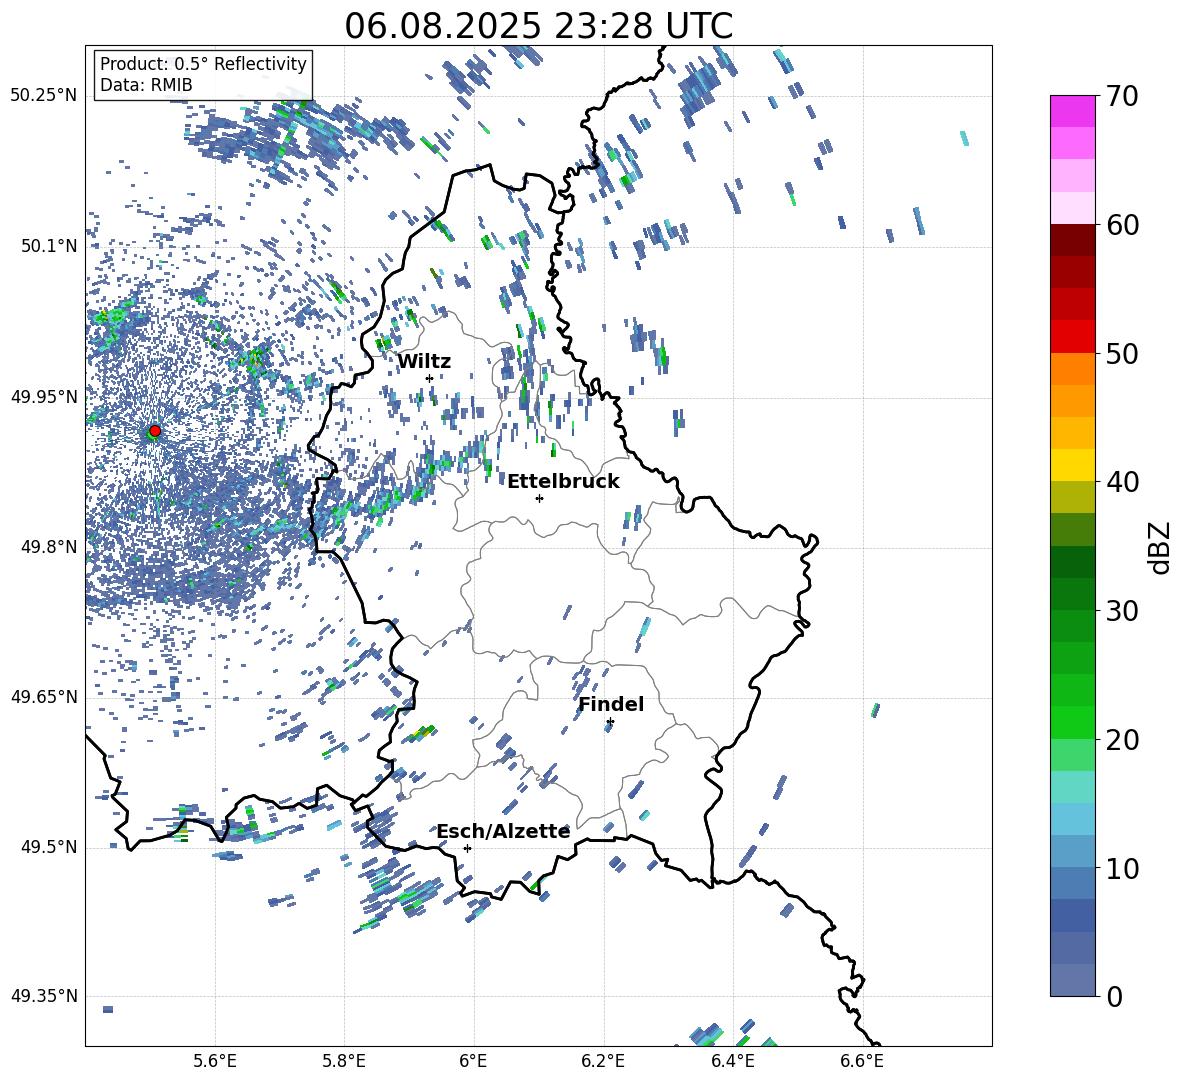Screen dimensions: 1184x1081
Task: Click the slate blue colorbar segment above 0
Action: coord(1073,980)
